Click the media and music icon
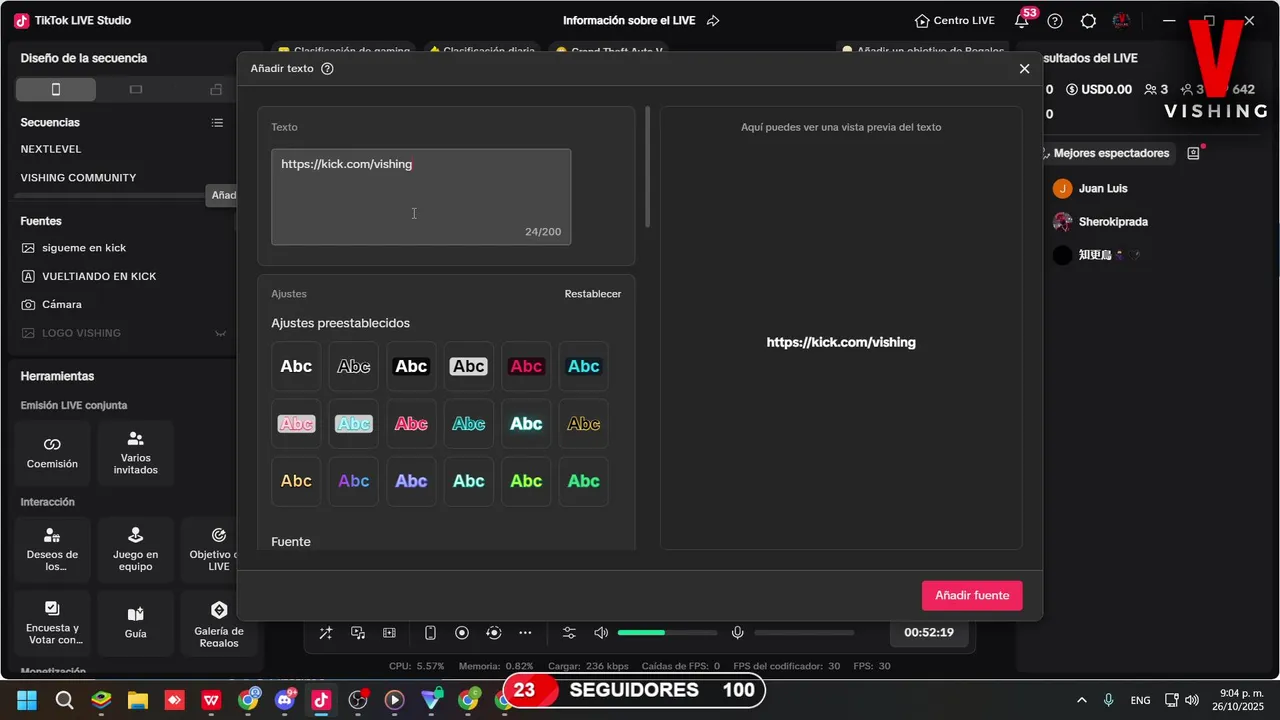Image resolution: width=1280 pixels, height=720 pixels. point(358,633)
